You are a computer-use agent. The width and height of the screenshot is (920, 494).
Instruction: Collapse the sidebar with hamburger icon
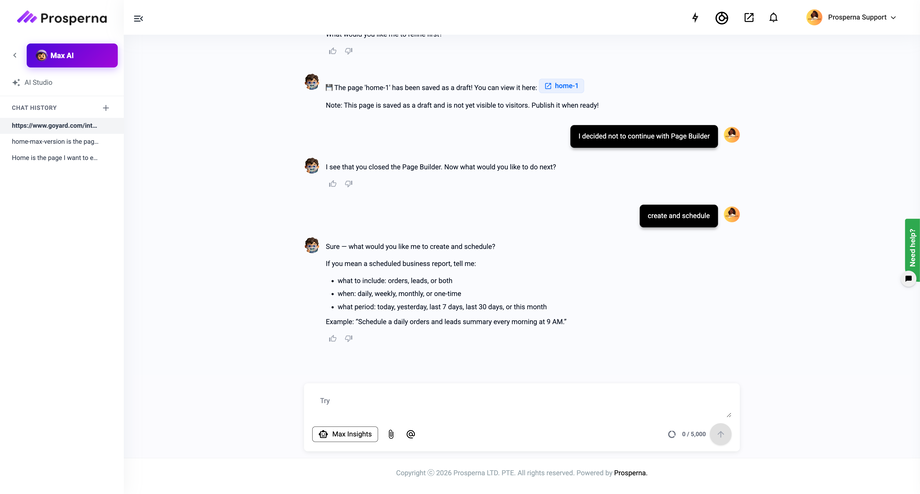tap(138, 19)
